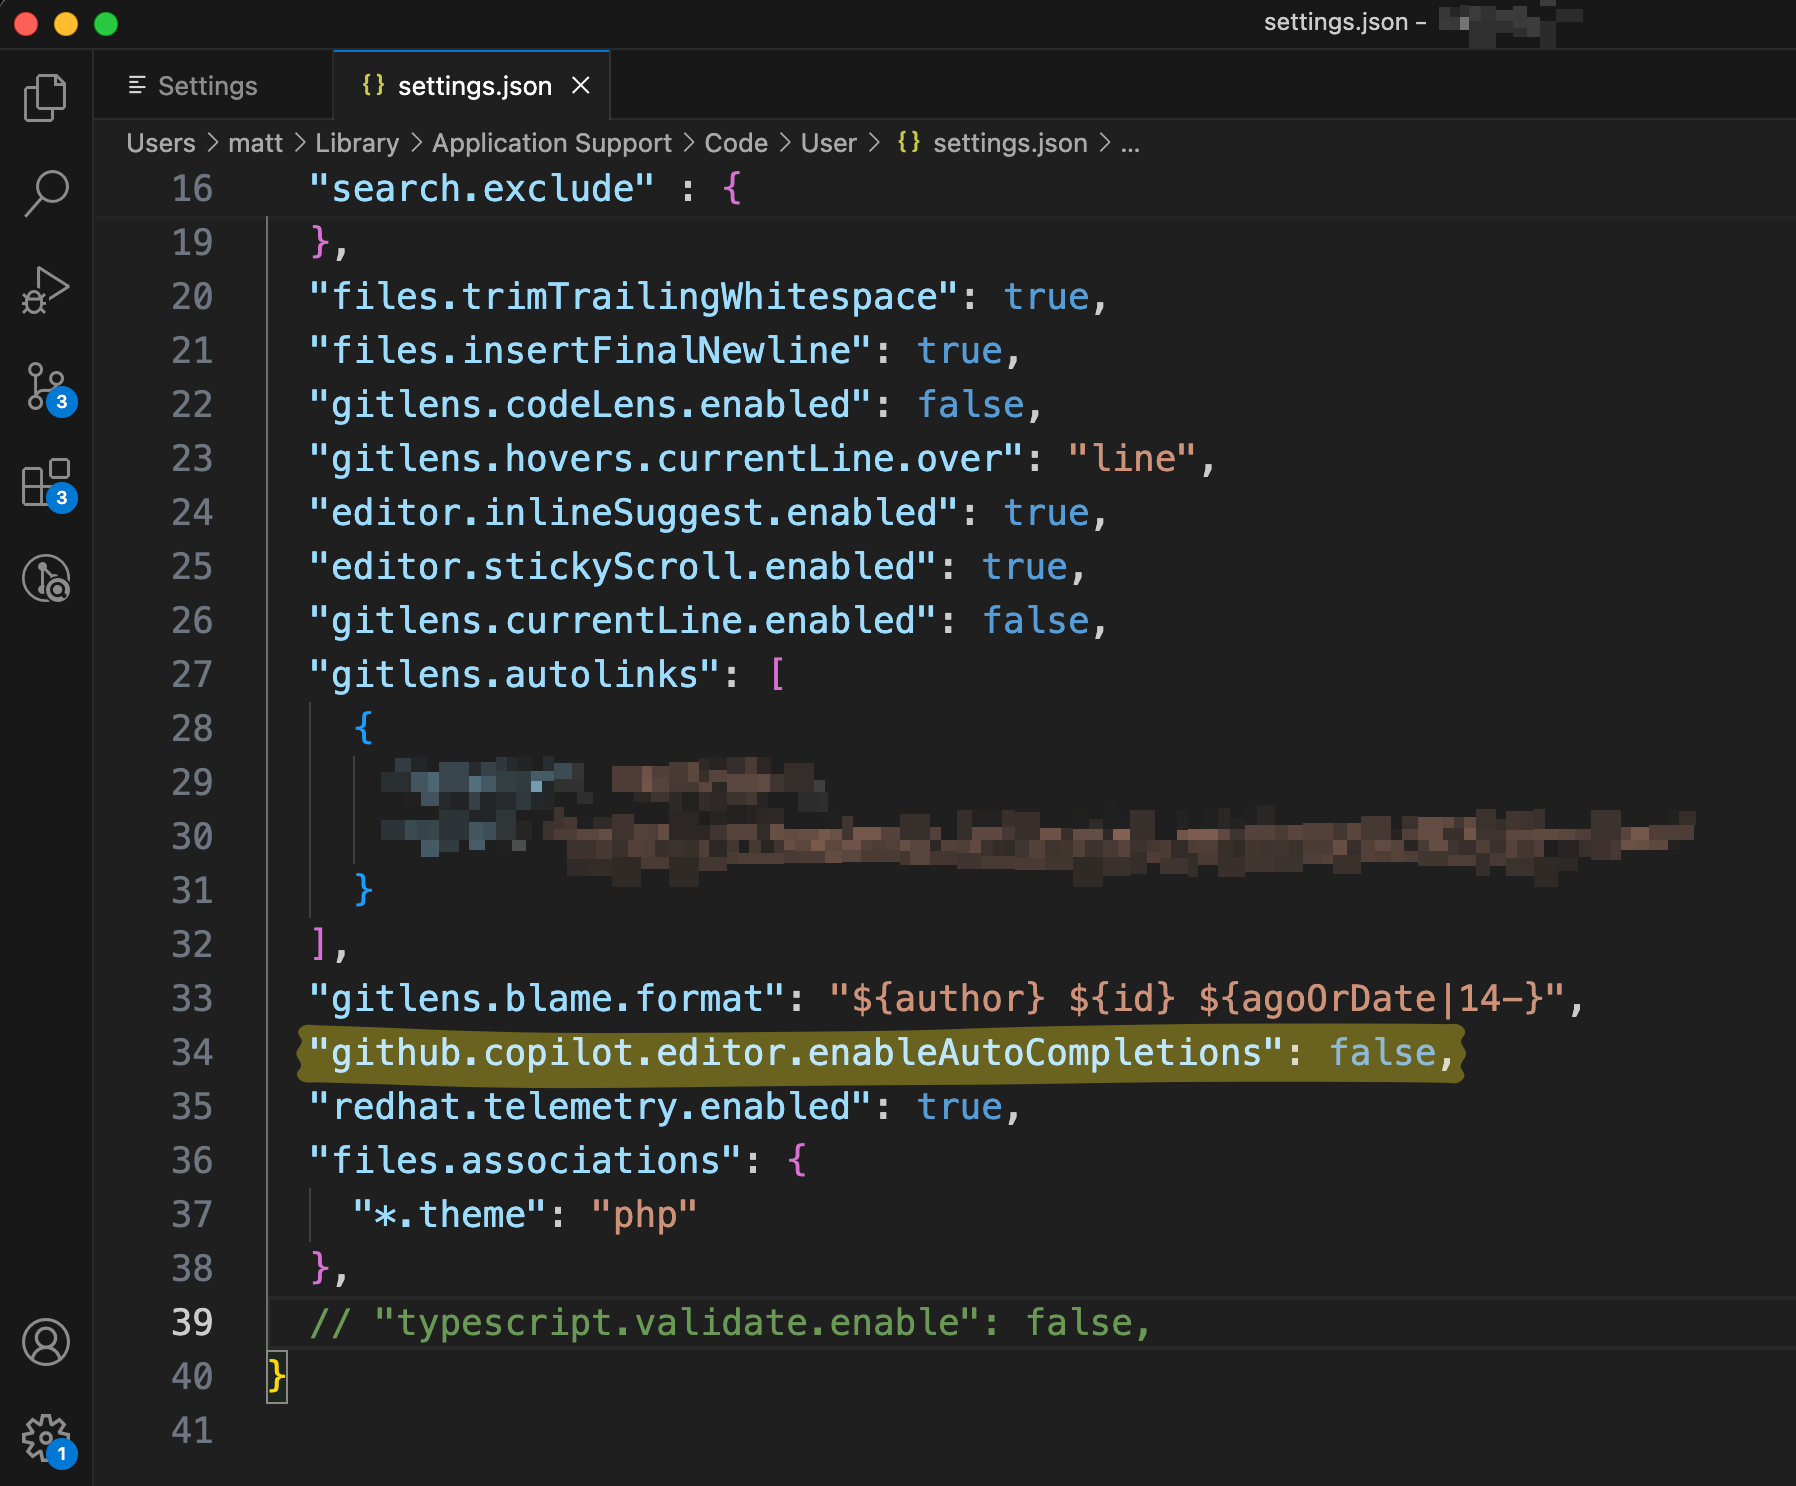Close the settings.json tab

tap(580, 86)
